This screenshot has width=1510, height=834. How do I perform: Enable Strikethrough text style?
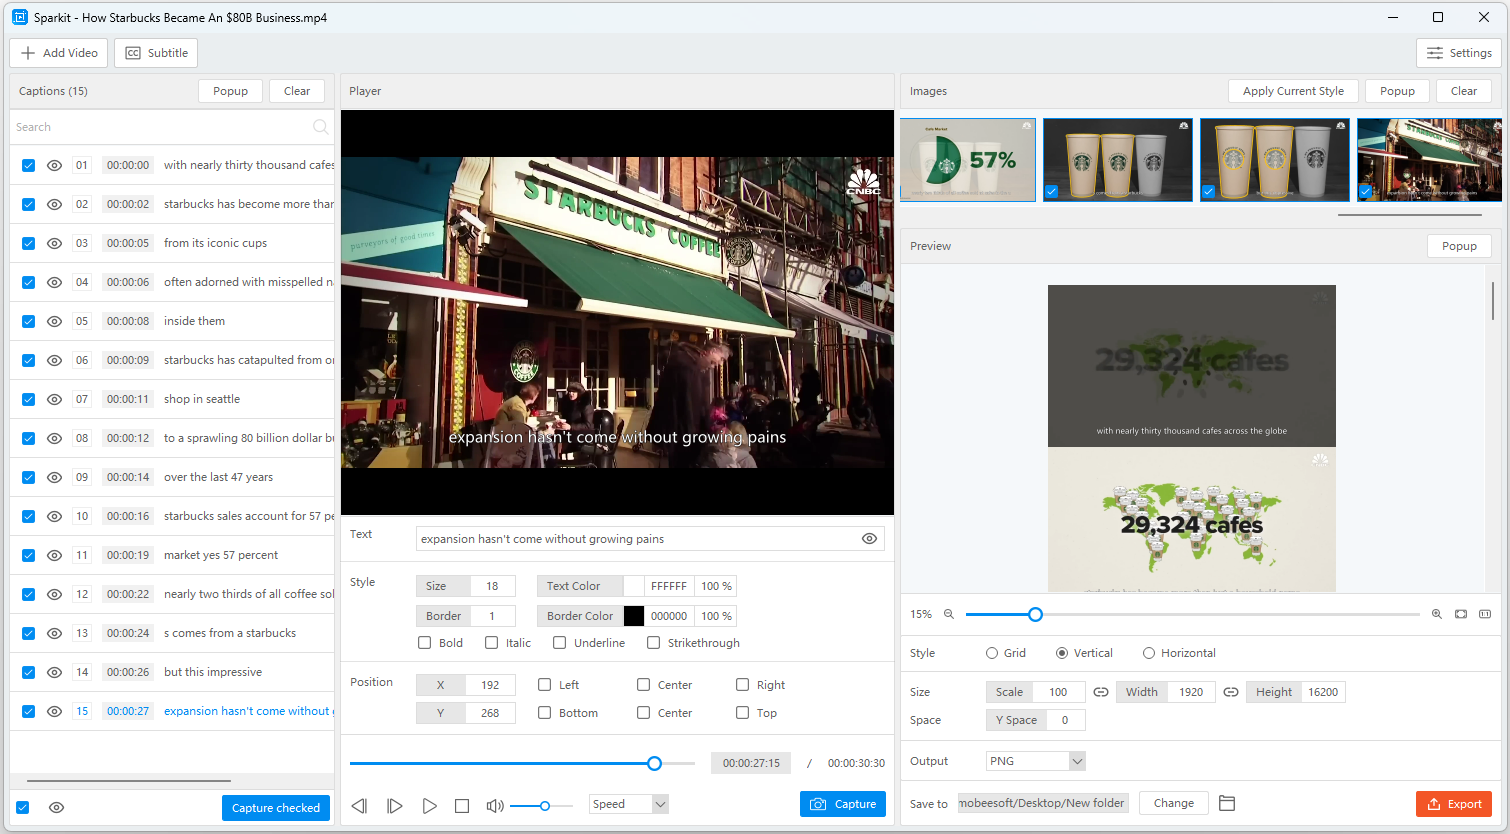[654, 643]
